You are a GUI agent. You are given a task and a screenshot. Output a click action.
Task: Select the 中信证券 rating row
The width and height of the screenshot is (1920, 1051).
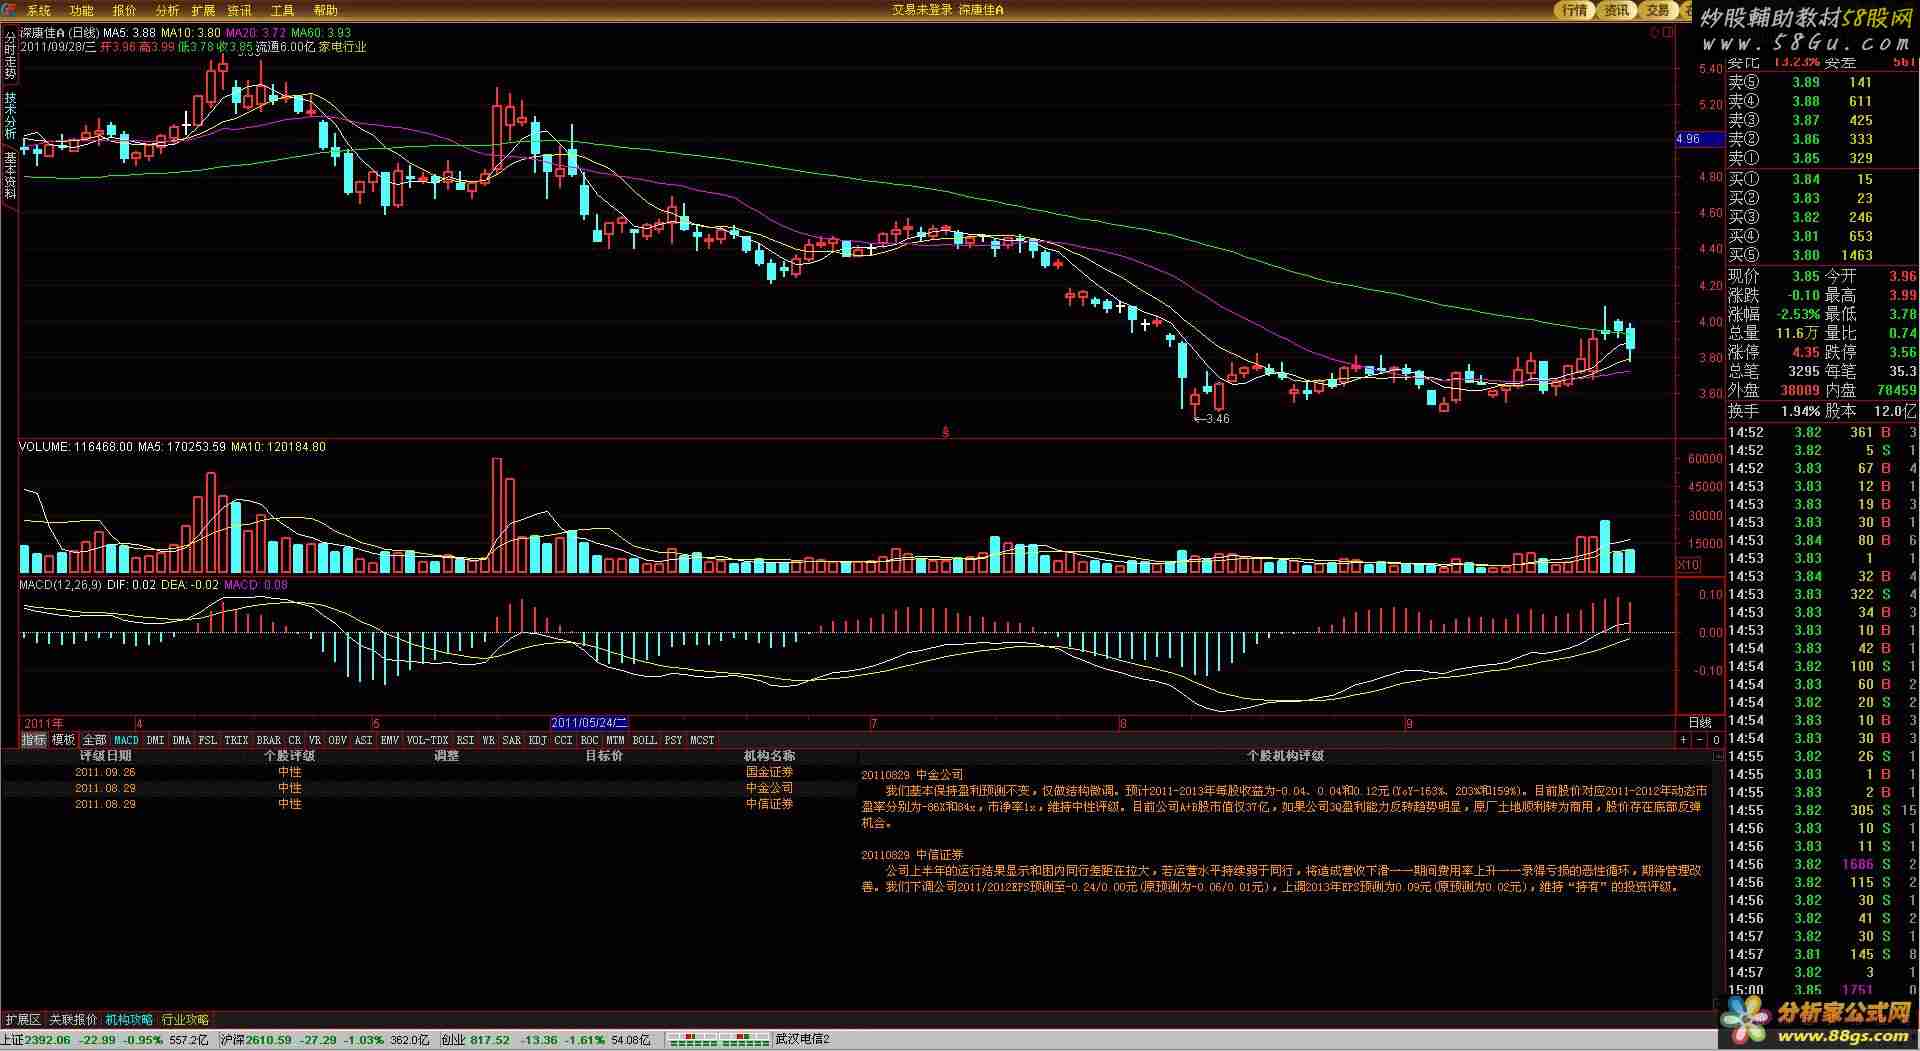(x=430, y=804)
